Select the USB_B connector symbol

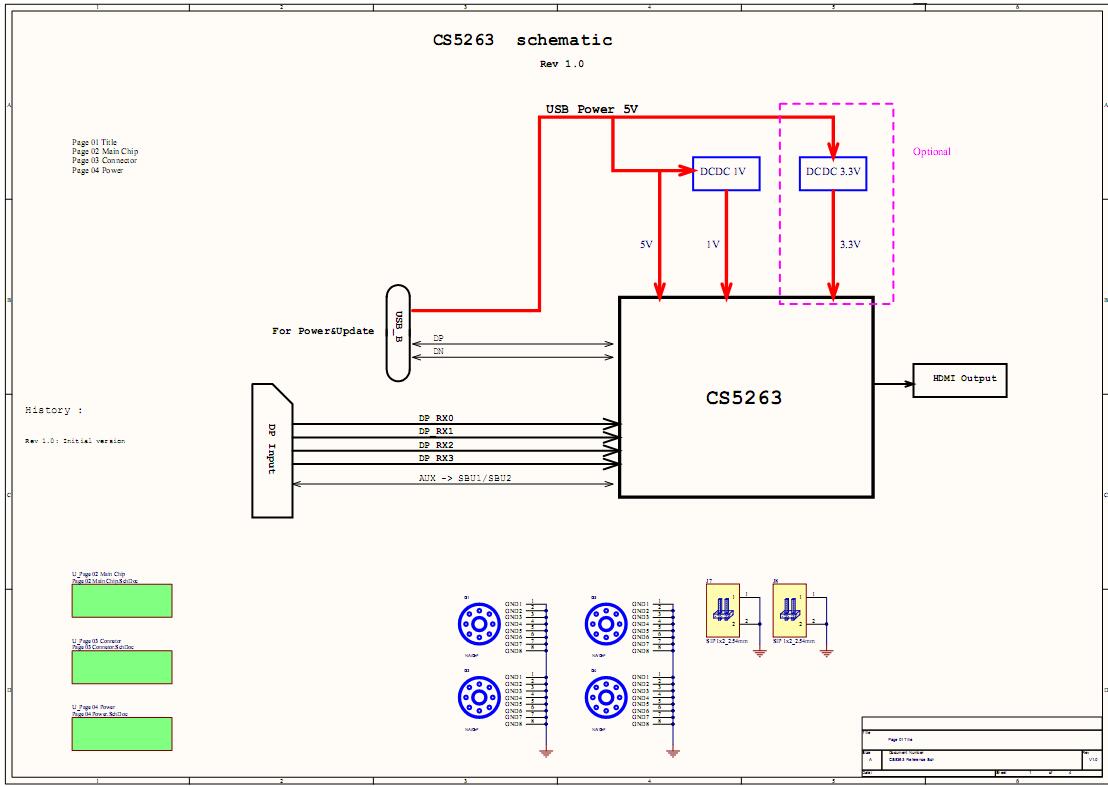(x=398, y=333)
